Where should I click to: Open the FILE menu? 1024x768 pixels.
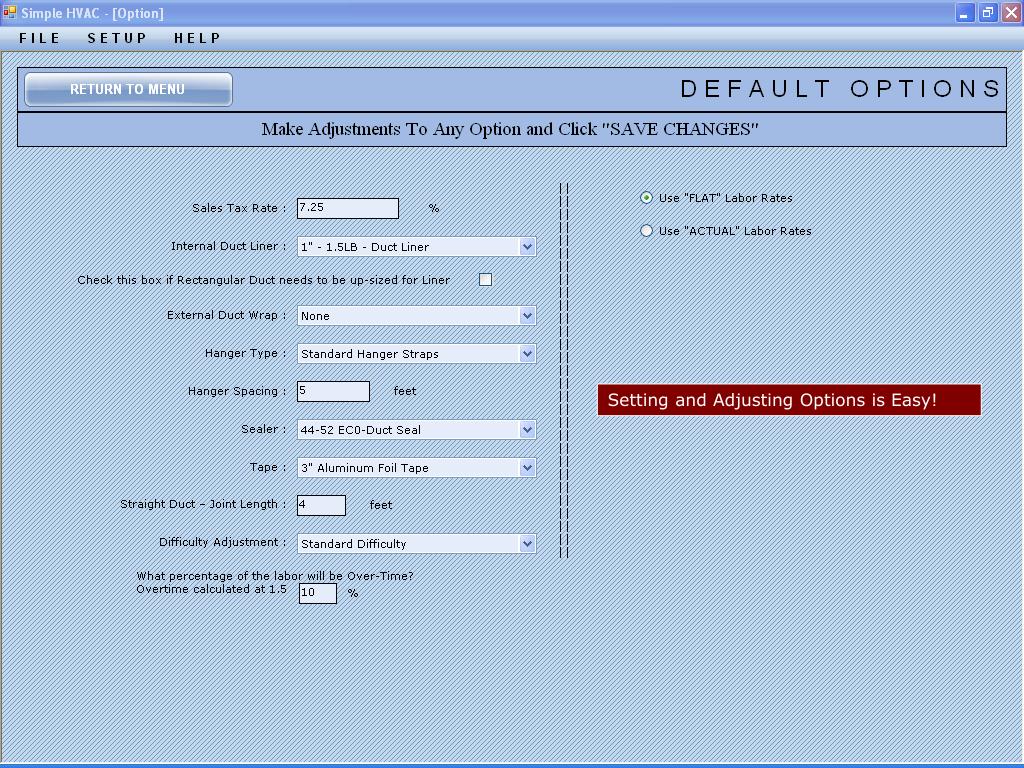[x=40, y=39]
